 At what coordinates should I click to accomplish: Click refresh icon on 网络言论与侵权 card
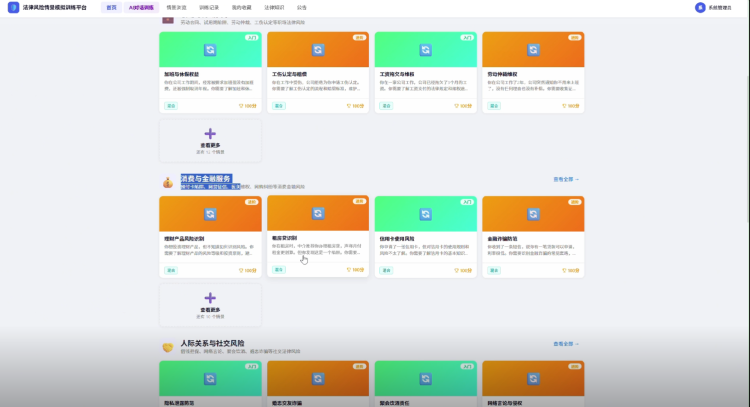coord(533,379)
